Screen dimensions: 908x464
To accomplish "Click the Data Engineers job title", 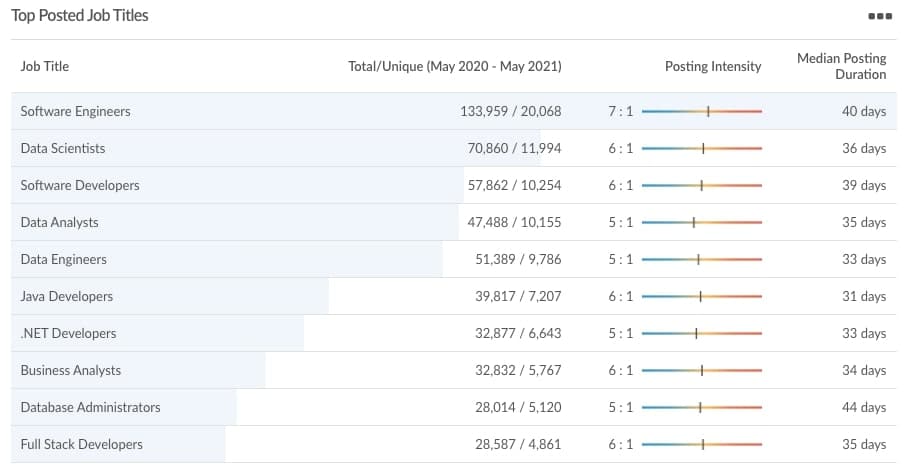I will tap(64, 260).
